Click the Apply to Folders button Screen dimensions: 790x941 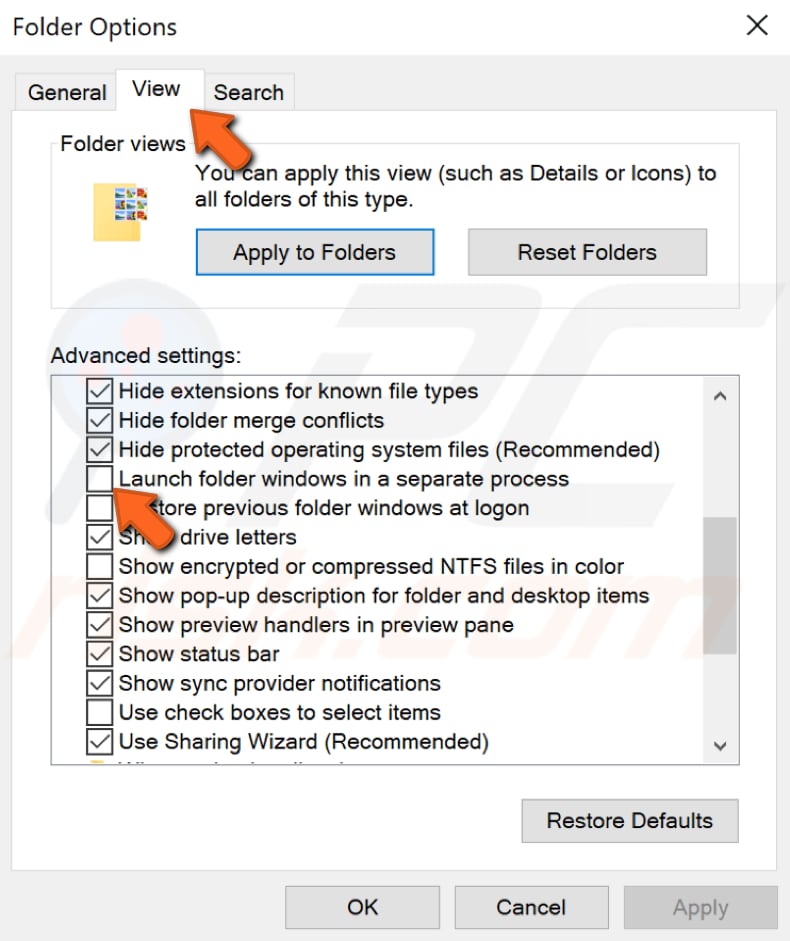click(x=314, y=252)
